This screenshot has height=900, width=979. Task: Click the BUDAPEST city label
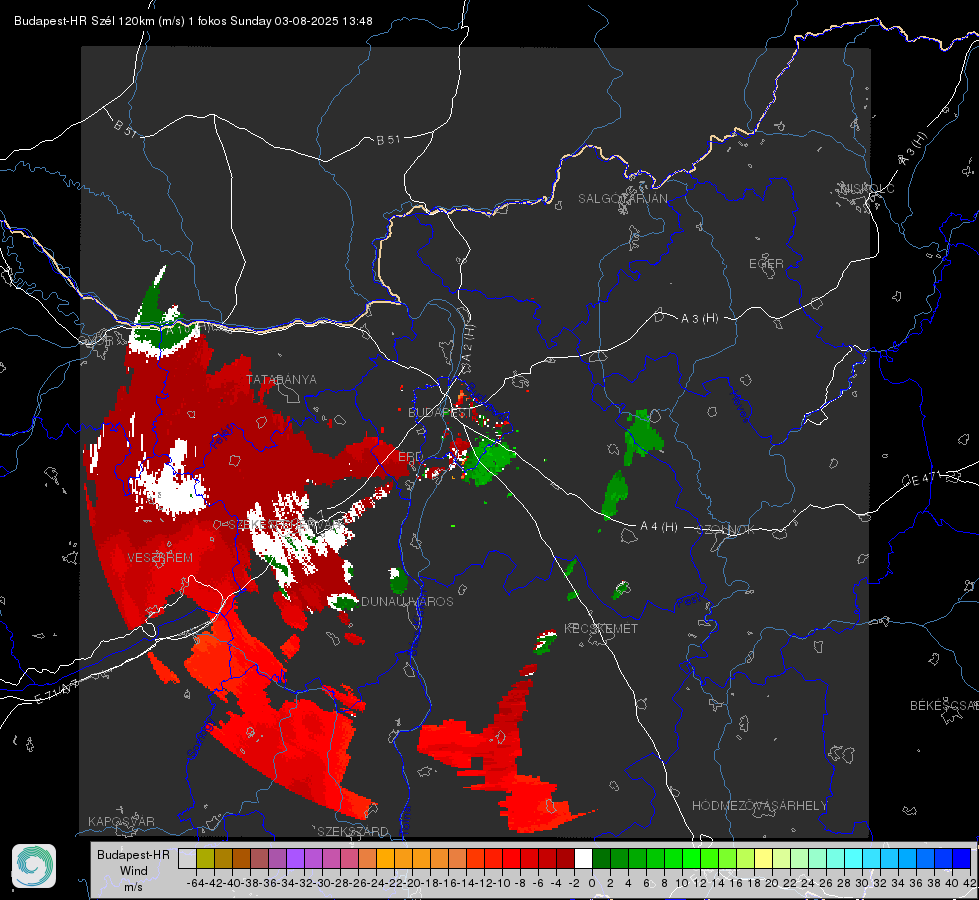(x=440, y=413)
